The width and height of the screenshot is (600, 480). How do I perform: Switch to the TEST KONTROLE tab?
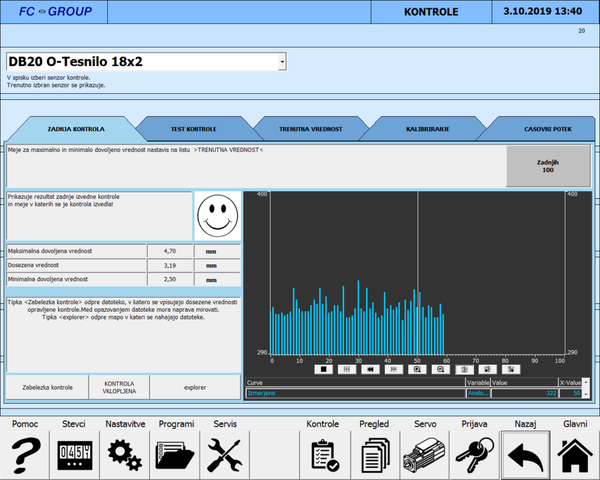(x=193, y=129)
